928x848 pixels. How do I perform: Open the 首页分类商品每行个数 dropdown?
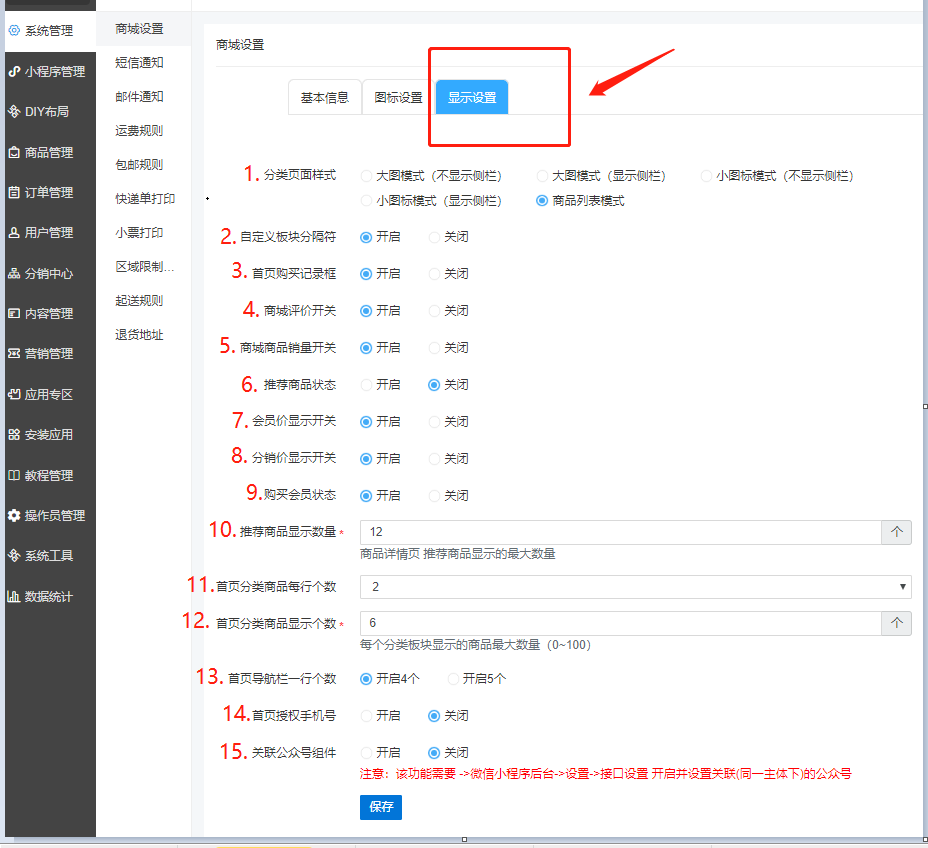635,587
